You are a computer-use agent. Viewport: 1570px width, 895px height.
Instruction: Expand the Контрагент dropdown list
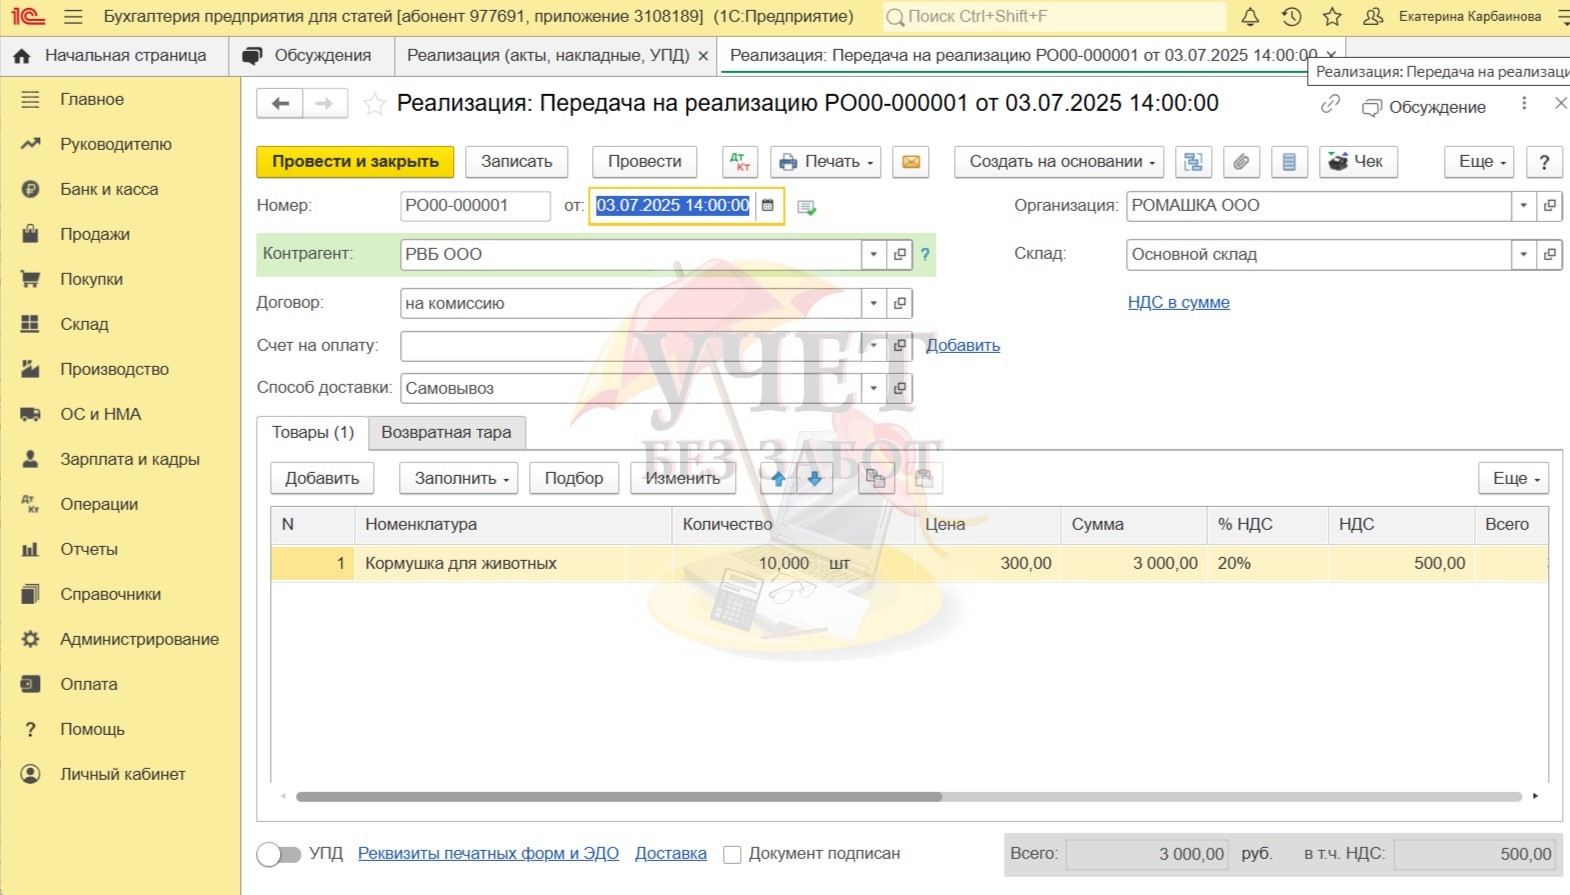pos(873,254)
